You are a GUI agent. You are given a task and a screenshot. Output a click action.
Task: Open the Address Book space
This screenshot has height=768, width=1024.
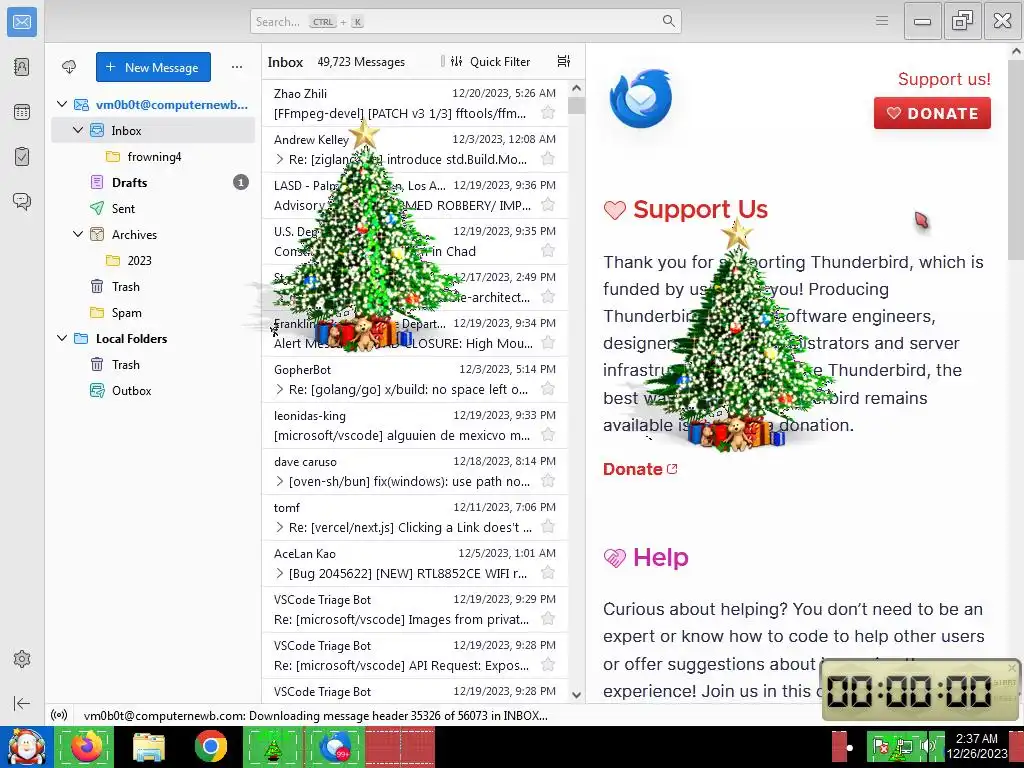tap(22, 67)
